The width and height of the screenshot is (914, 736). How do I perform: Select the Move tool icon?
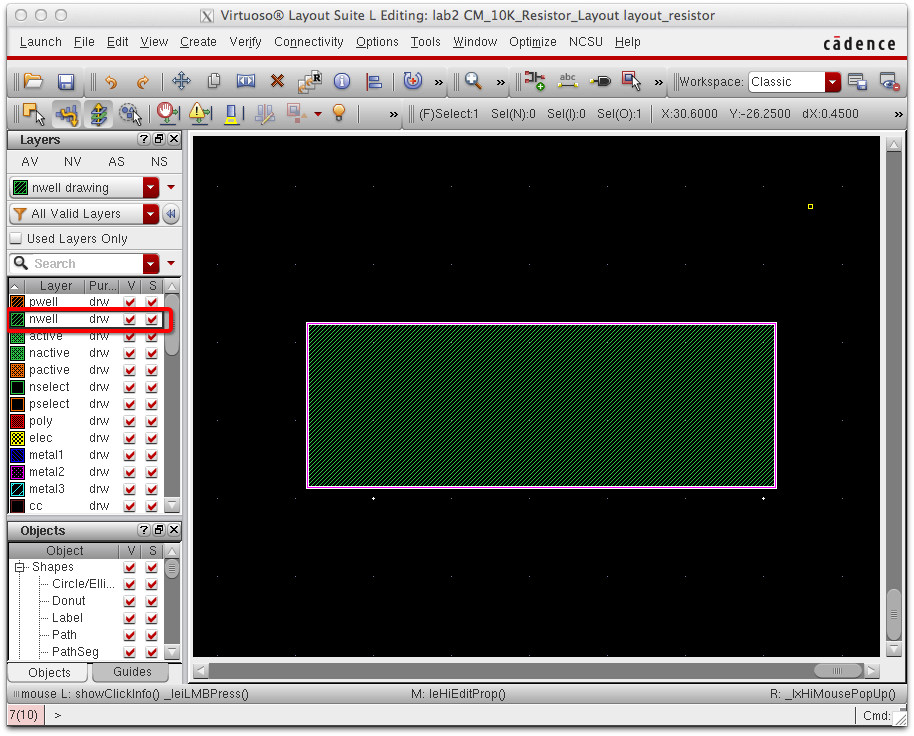181,82
